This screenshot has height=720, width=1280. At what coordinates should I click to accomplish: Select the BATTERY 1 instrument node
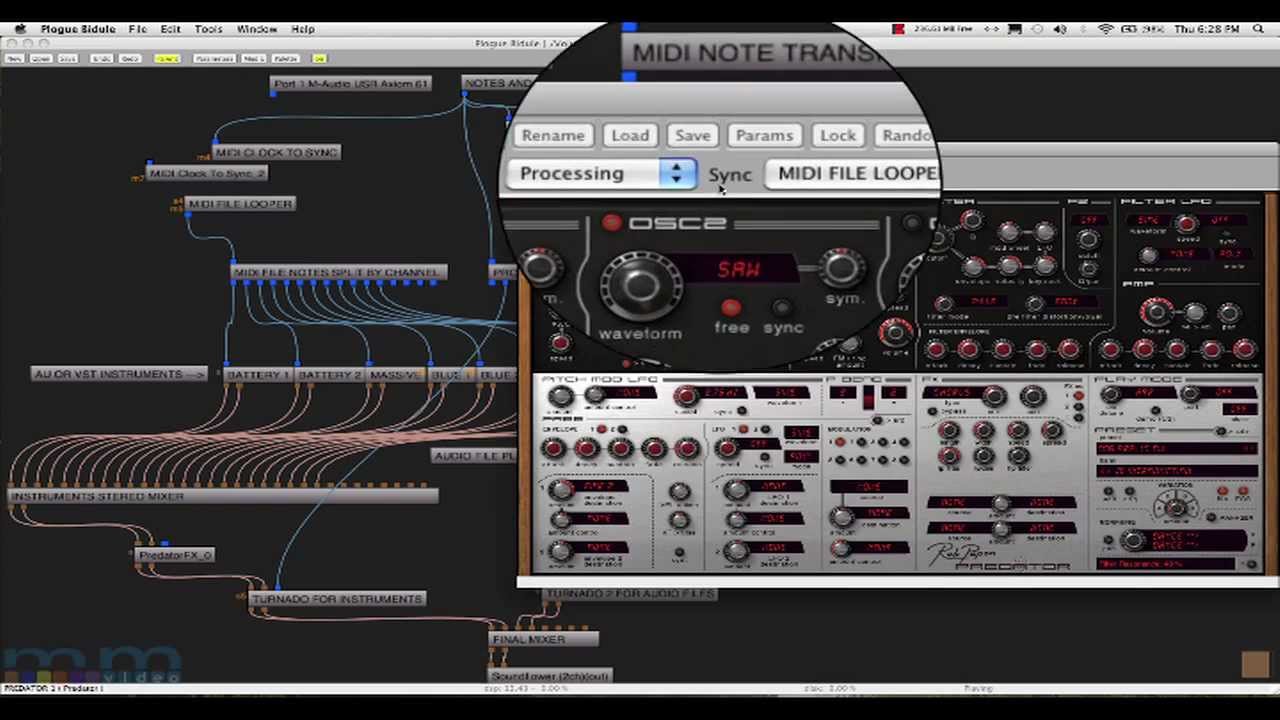258,374
